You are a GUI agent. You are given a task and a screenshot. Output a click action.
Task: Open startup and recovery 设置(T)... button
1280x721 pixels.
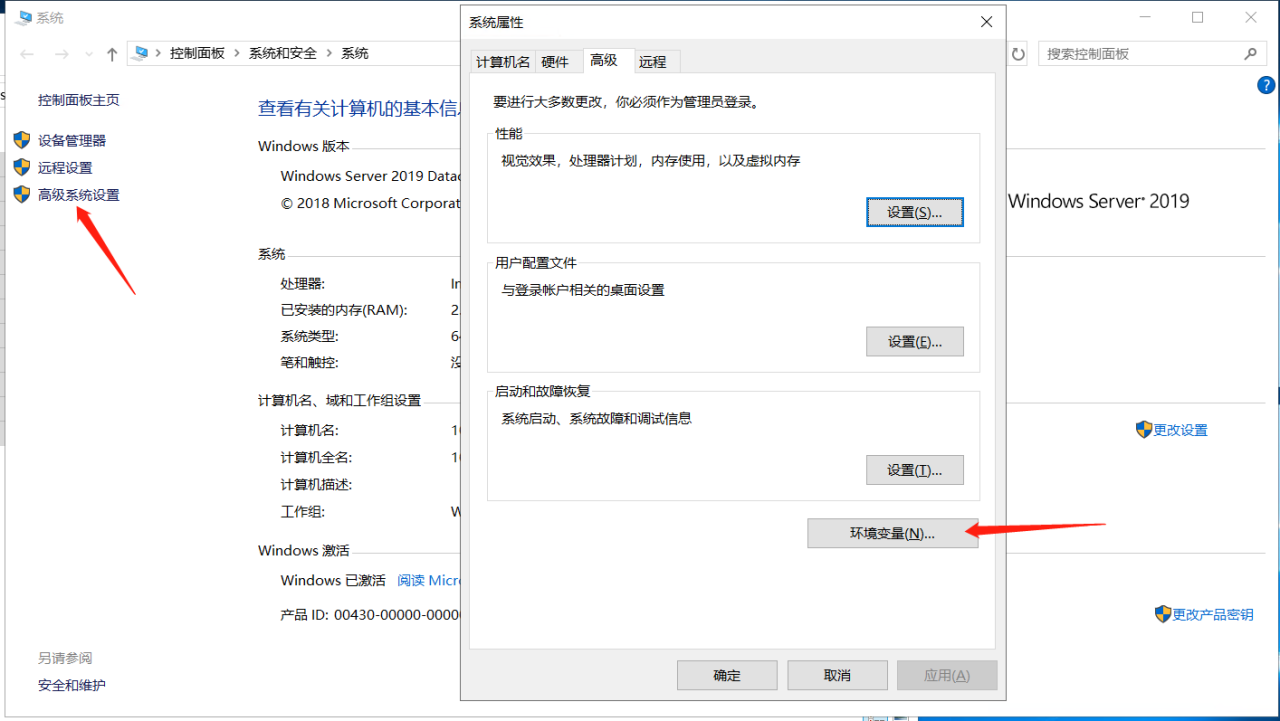point(915,470)
